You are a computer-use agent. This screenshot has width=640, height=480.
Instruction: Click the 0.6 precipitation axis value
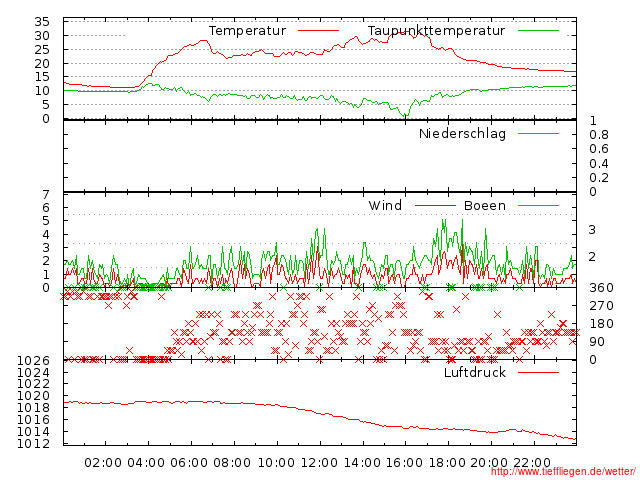(598, 149)
